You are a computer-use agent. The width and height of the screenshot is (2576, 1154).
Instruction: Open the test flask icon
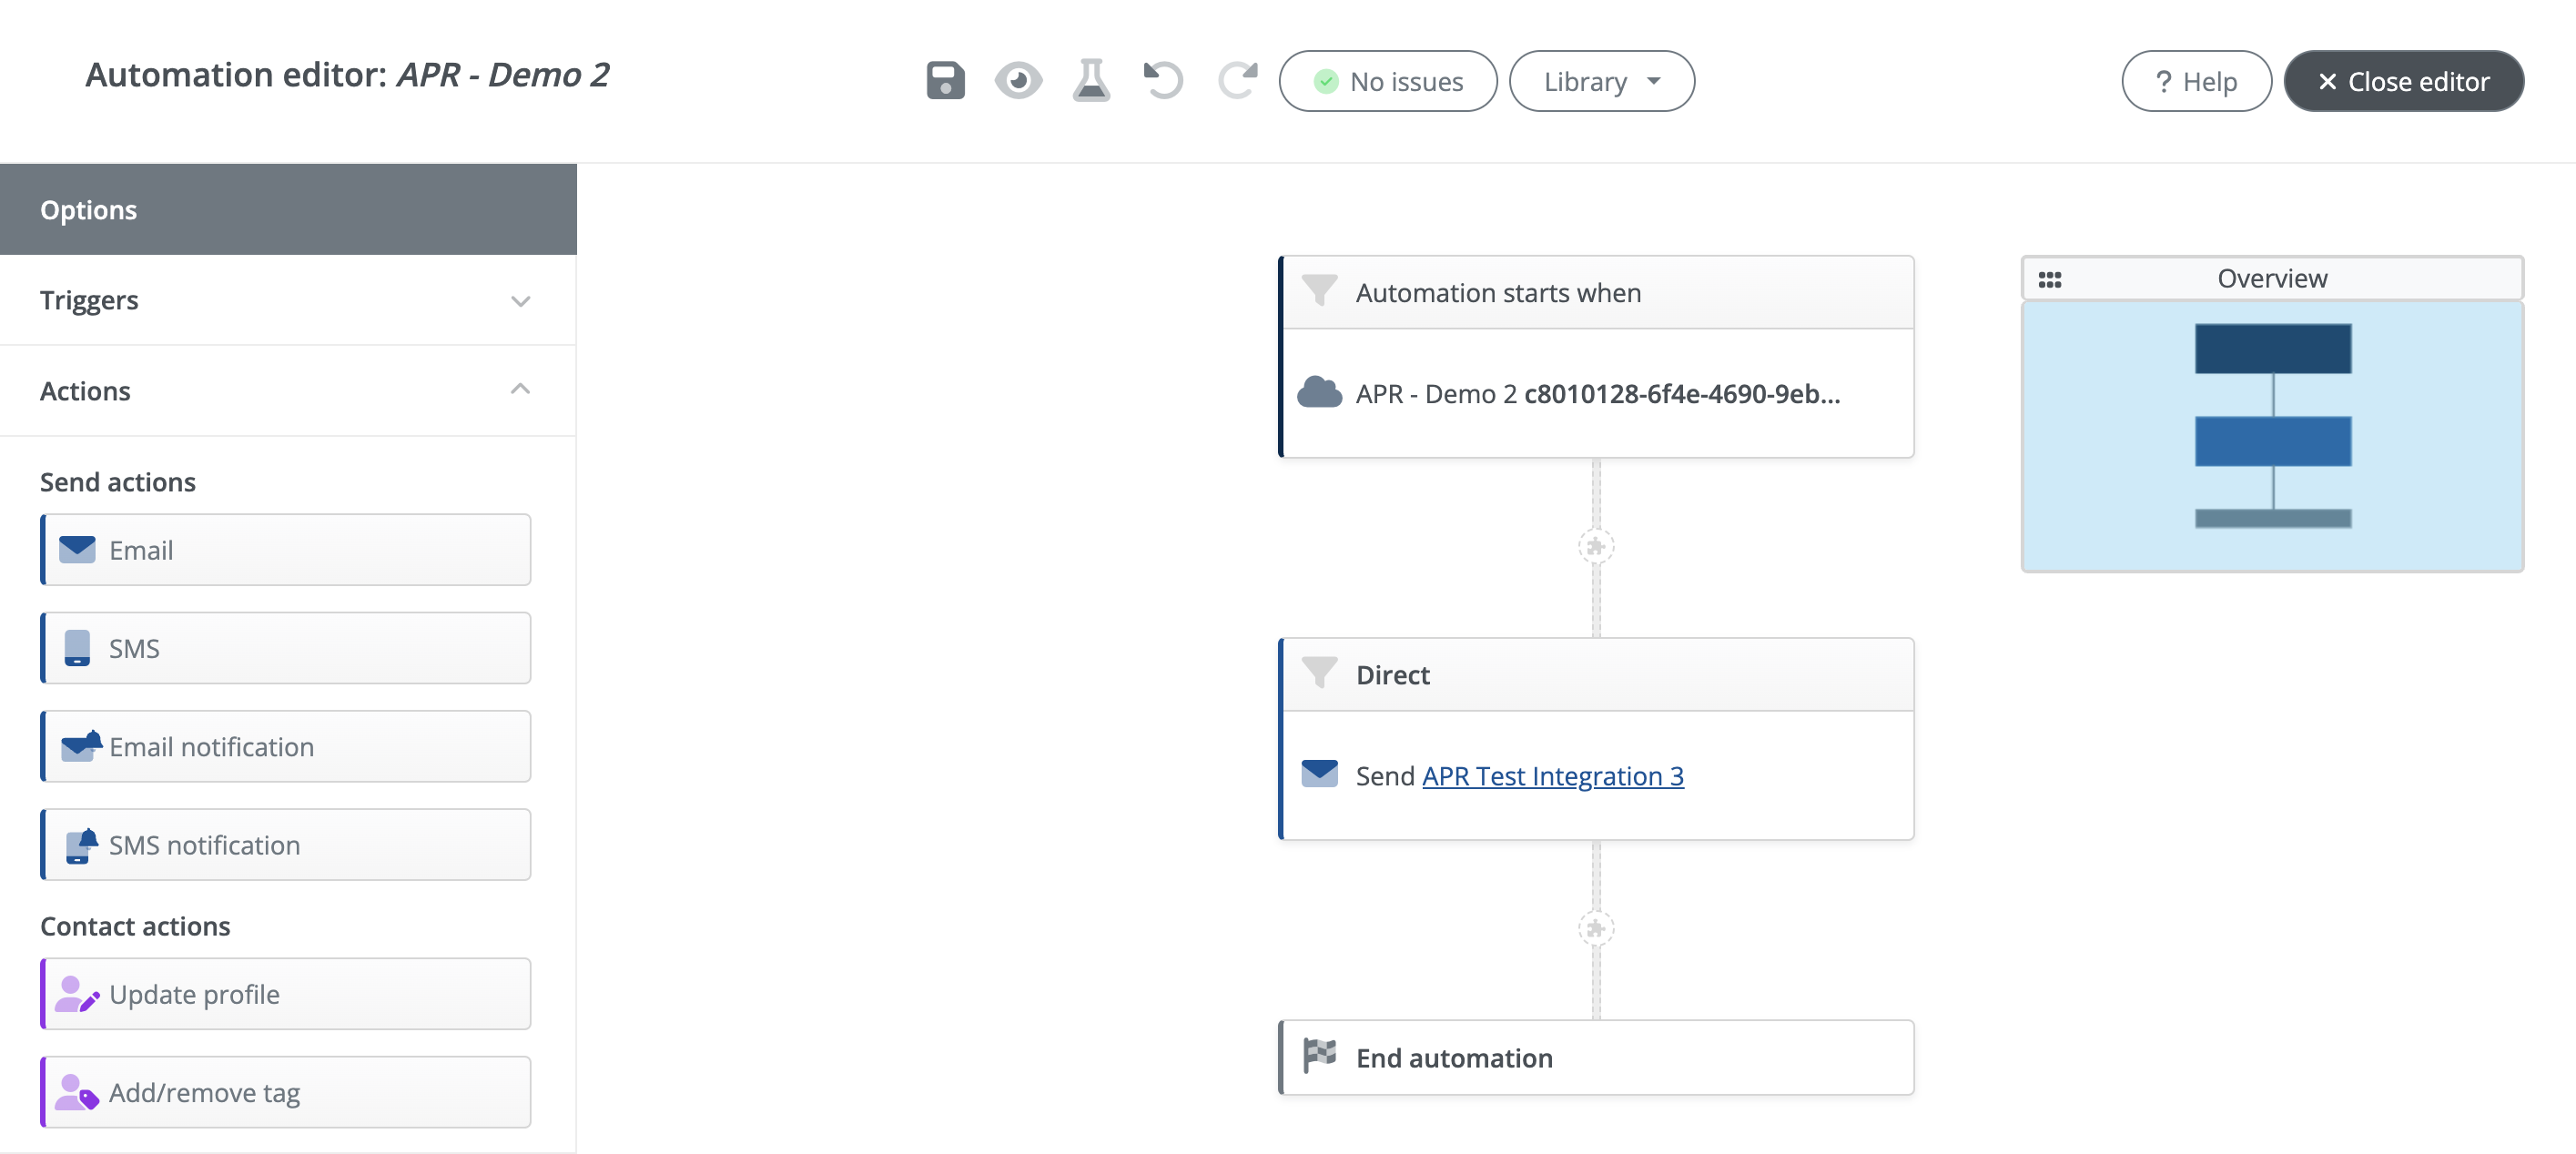[1091, 81]
